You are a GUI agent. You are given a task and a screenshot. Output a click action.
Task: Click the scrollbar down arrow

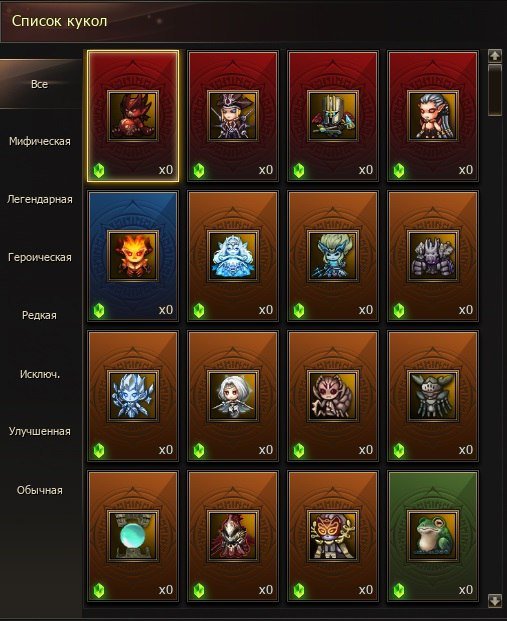tap(495, 600)
